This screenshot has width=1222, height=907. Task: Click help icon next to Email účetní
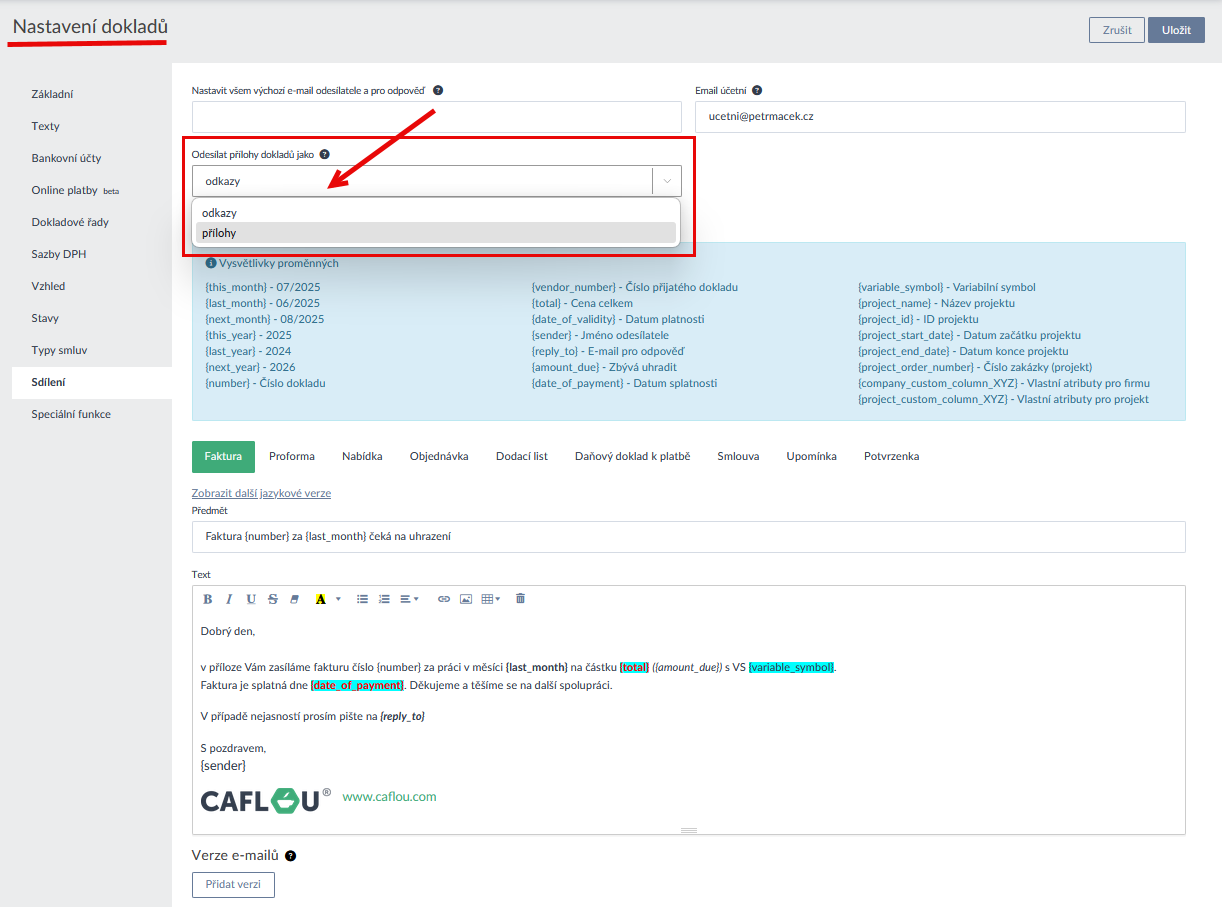click(757, 90)
